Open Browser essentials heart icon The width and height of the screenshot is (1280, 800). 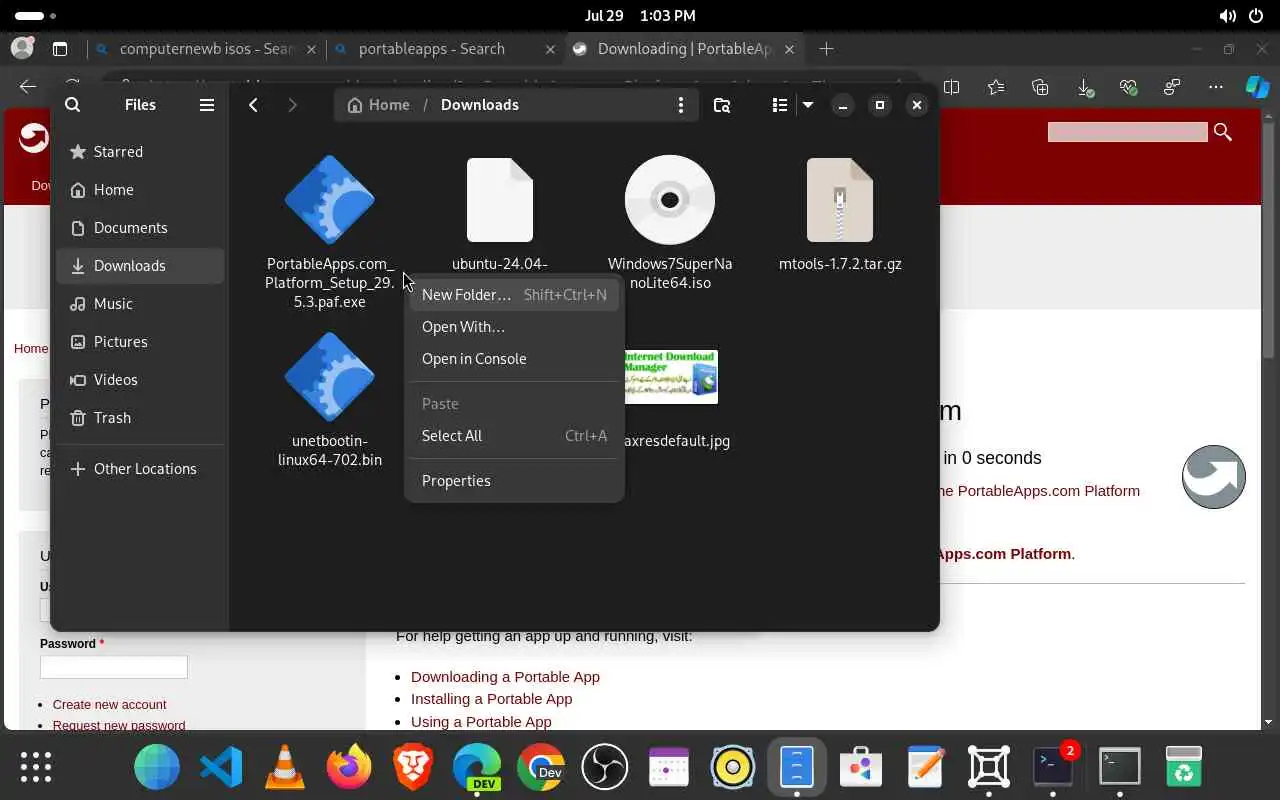coord(1129,87)
